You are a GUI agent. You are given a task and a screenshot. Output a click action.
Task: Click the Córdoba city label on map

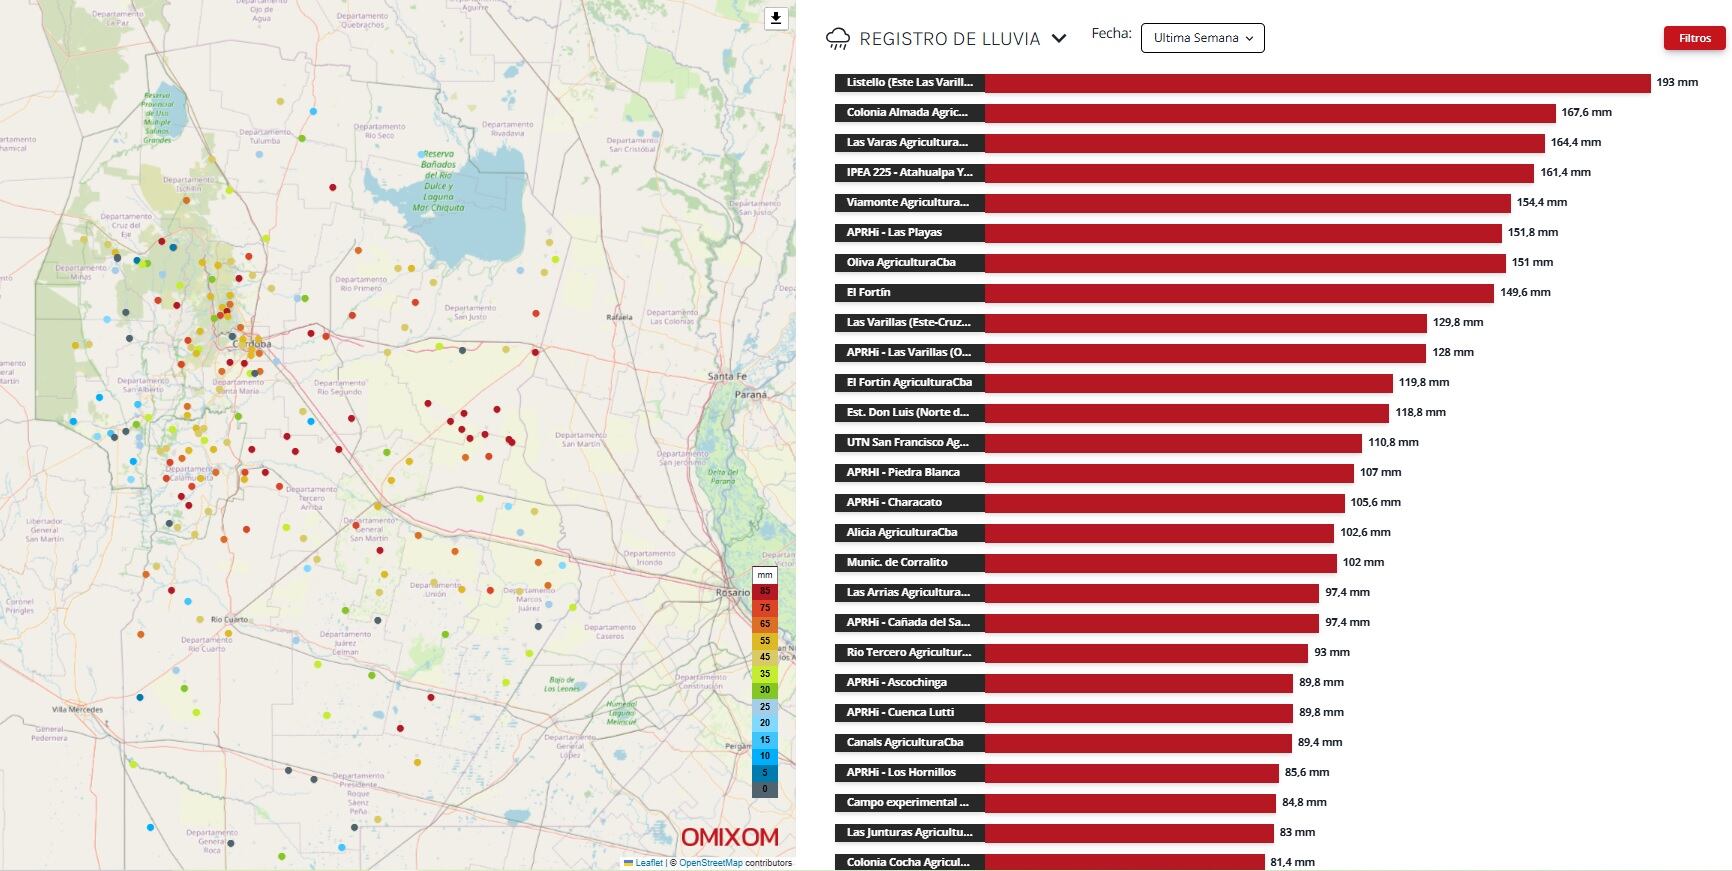tap(253, 344)
